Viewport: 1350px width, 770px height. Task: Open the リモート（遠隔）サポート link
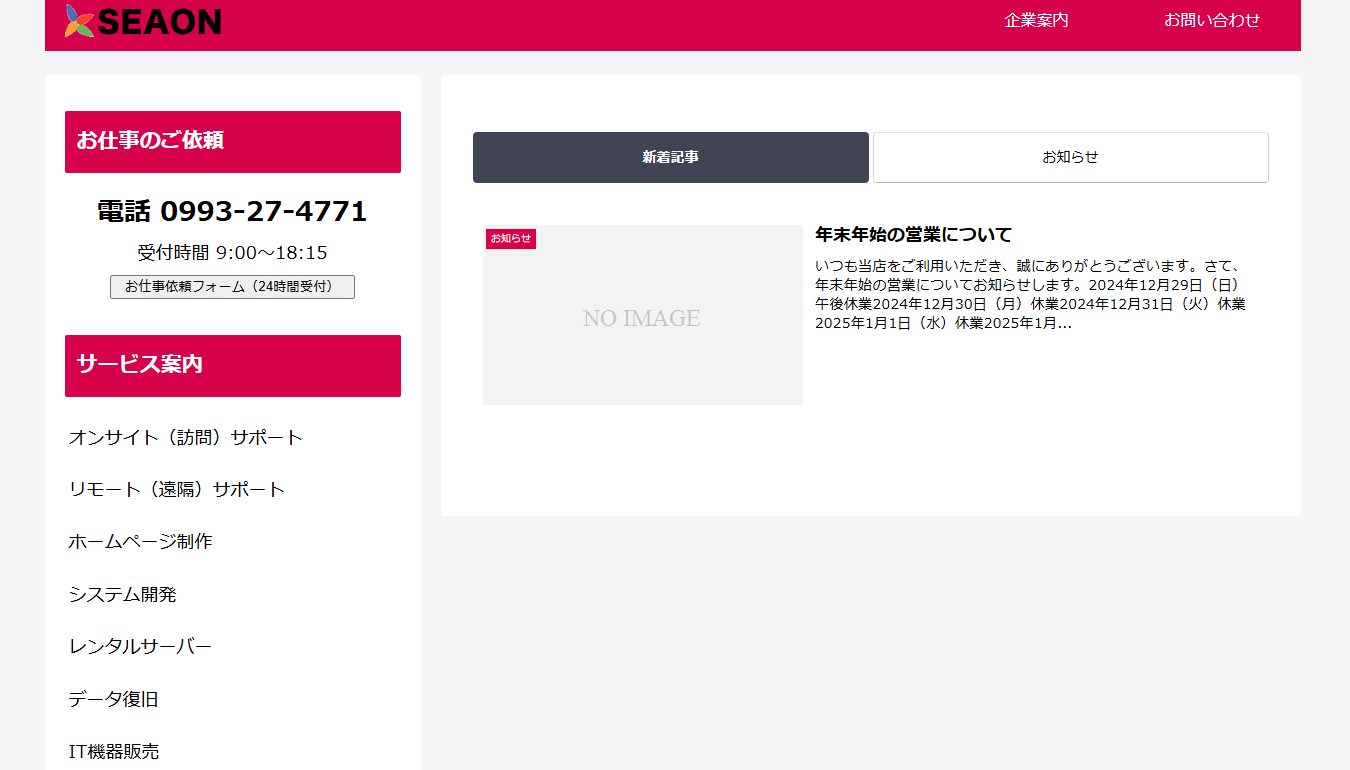pyautogui.click(x=177, y=489)
